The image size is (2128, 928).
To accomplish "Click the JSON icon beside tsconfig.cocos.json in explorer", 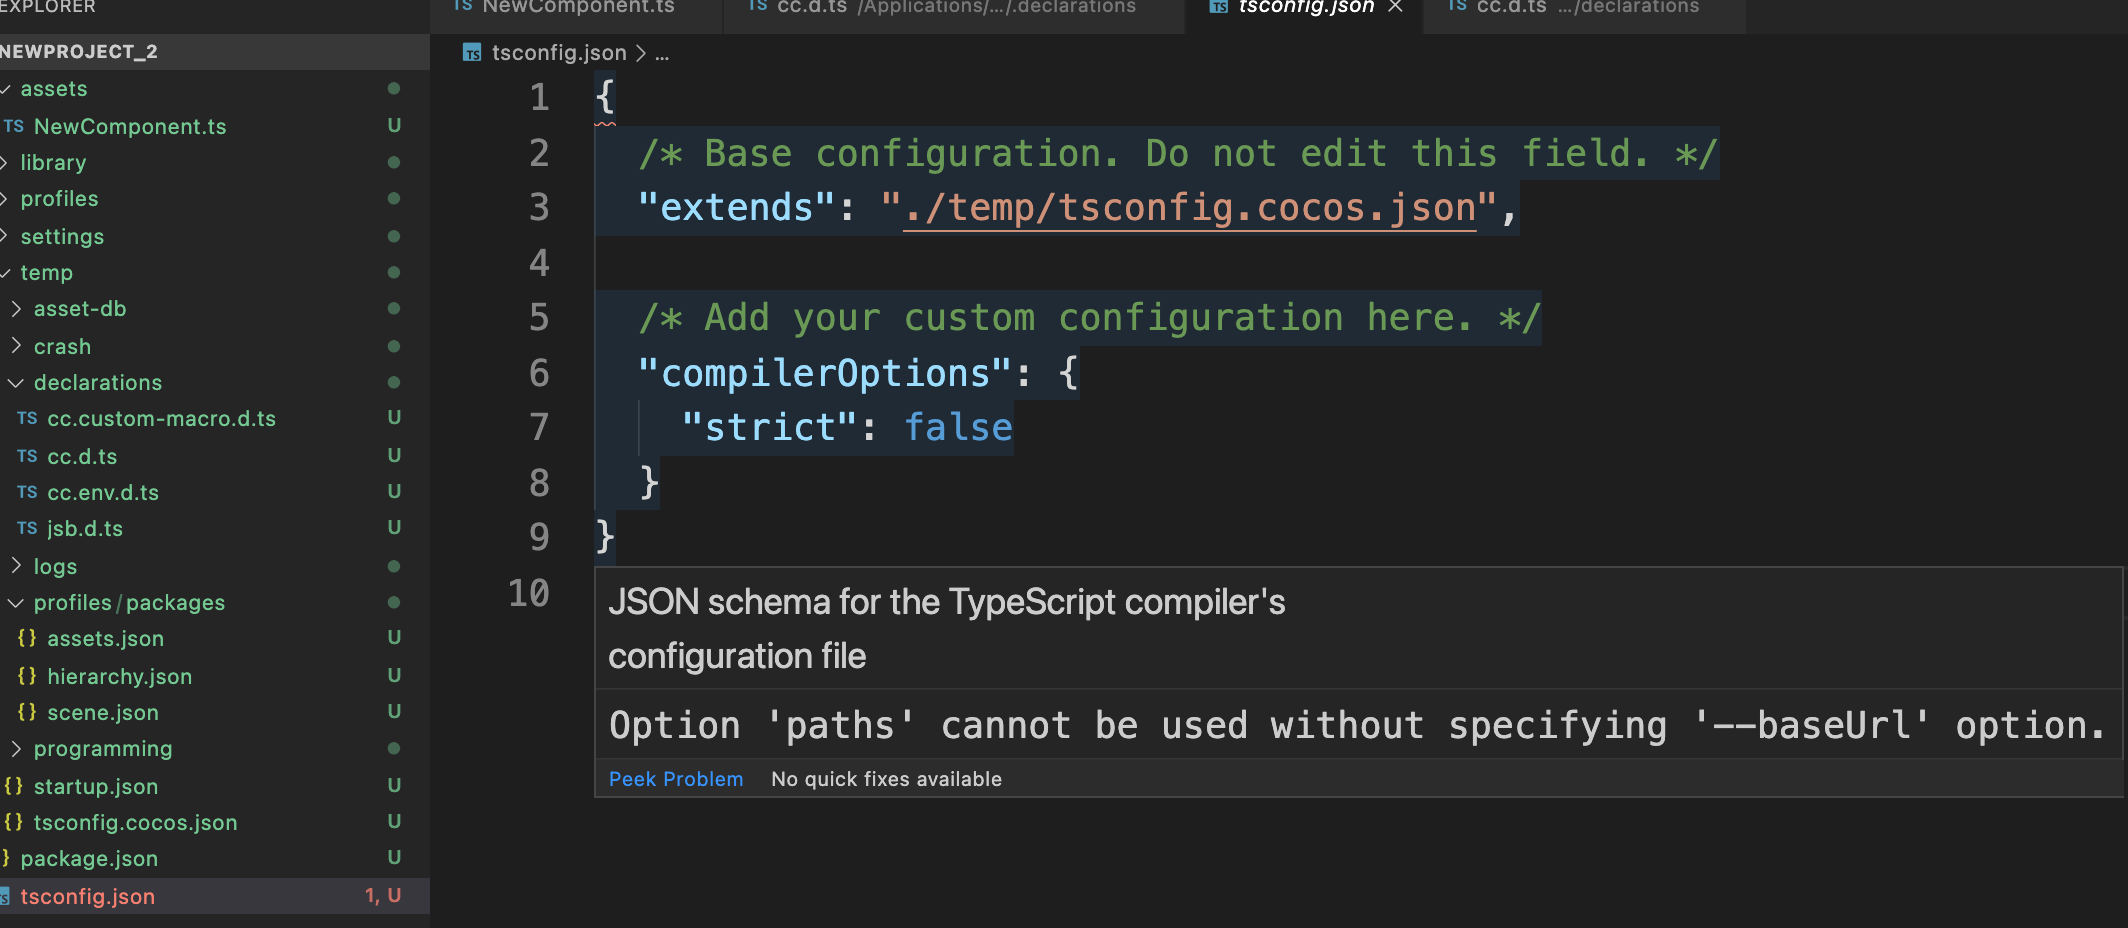I will point(13,822).
